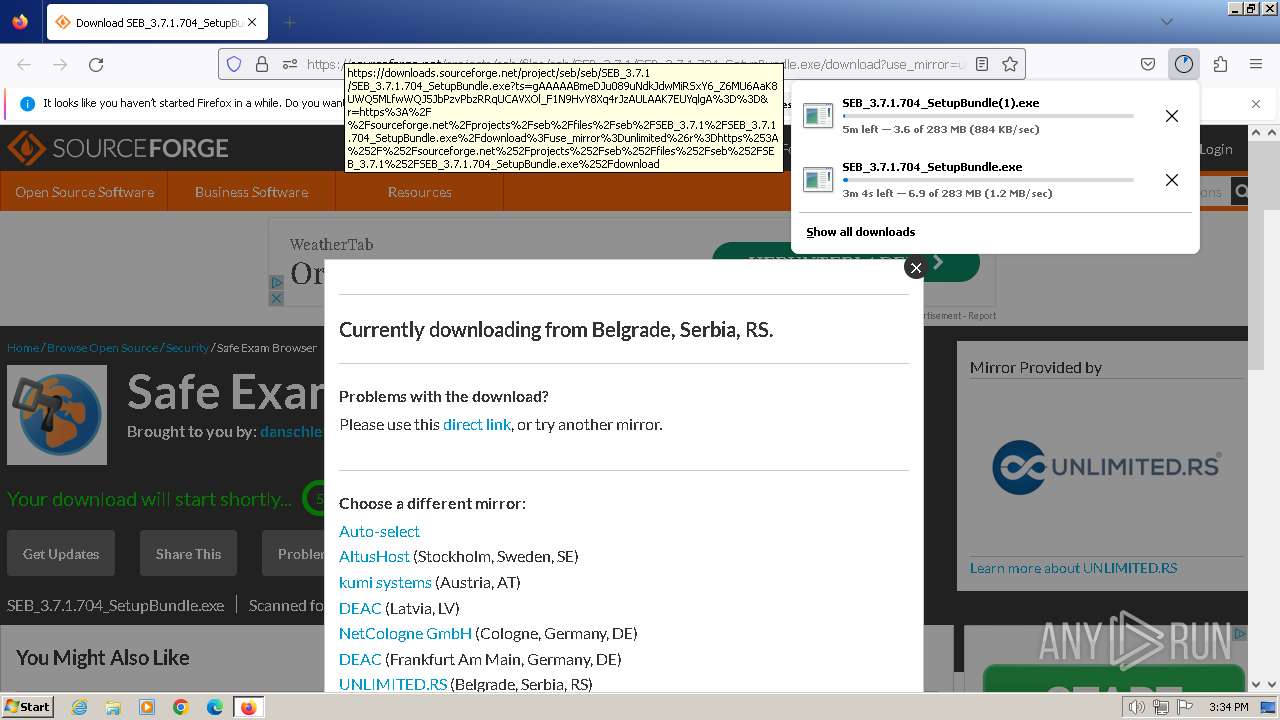
Task: Close the Download SEB tab
Action: pyautogui.click(x=251, y=22)
